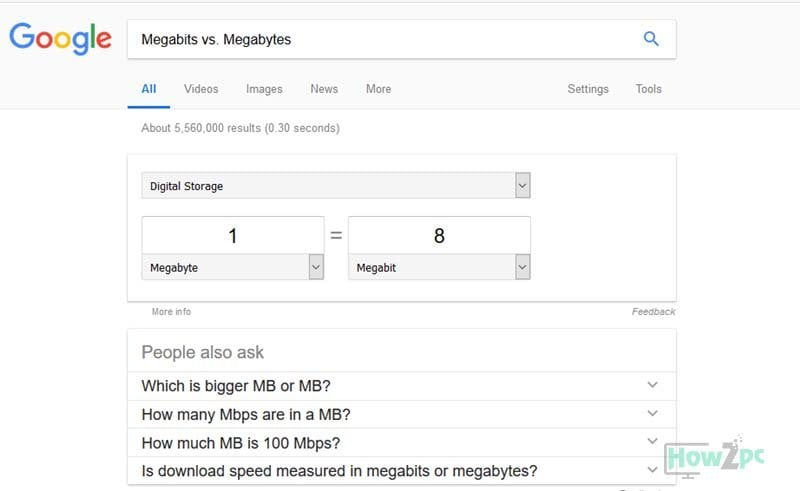Expand 'Is download speed measured in megabits' question
The image size is (800, 491).
coord(402,471)
